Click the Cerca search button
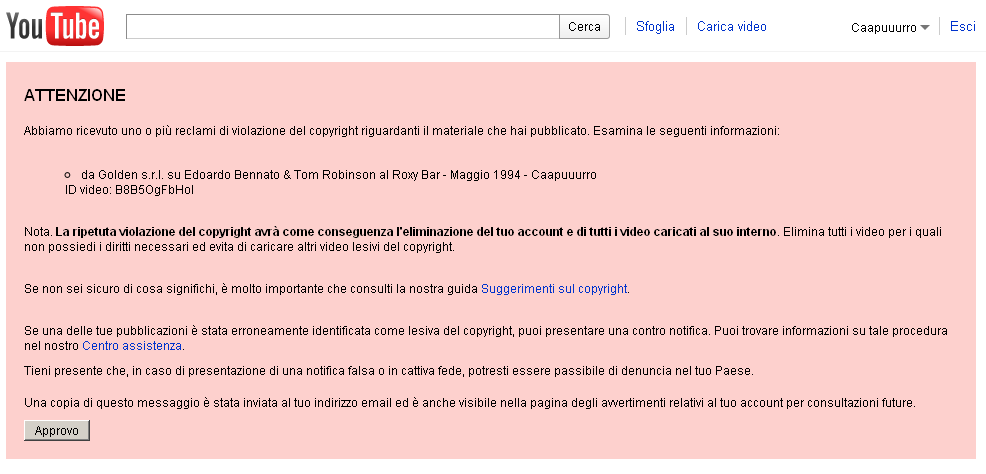986x474 pixels. pyautogui.click(x=584, y=26)
